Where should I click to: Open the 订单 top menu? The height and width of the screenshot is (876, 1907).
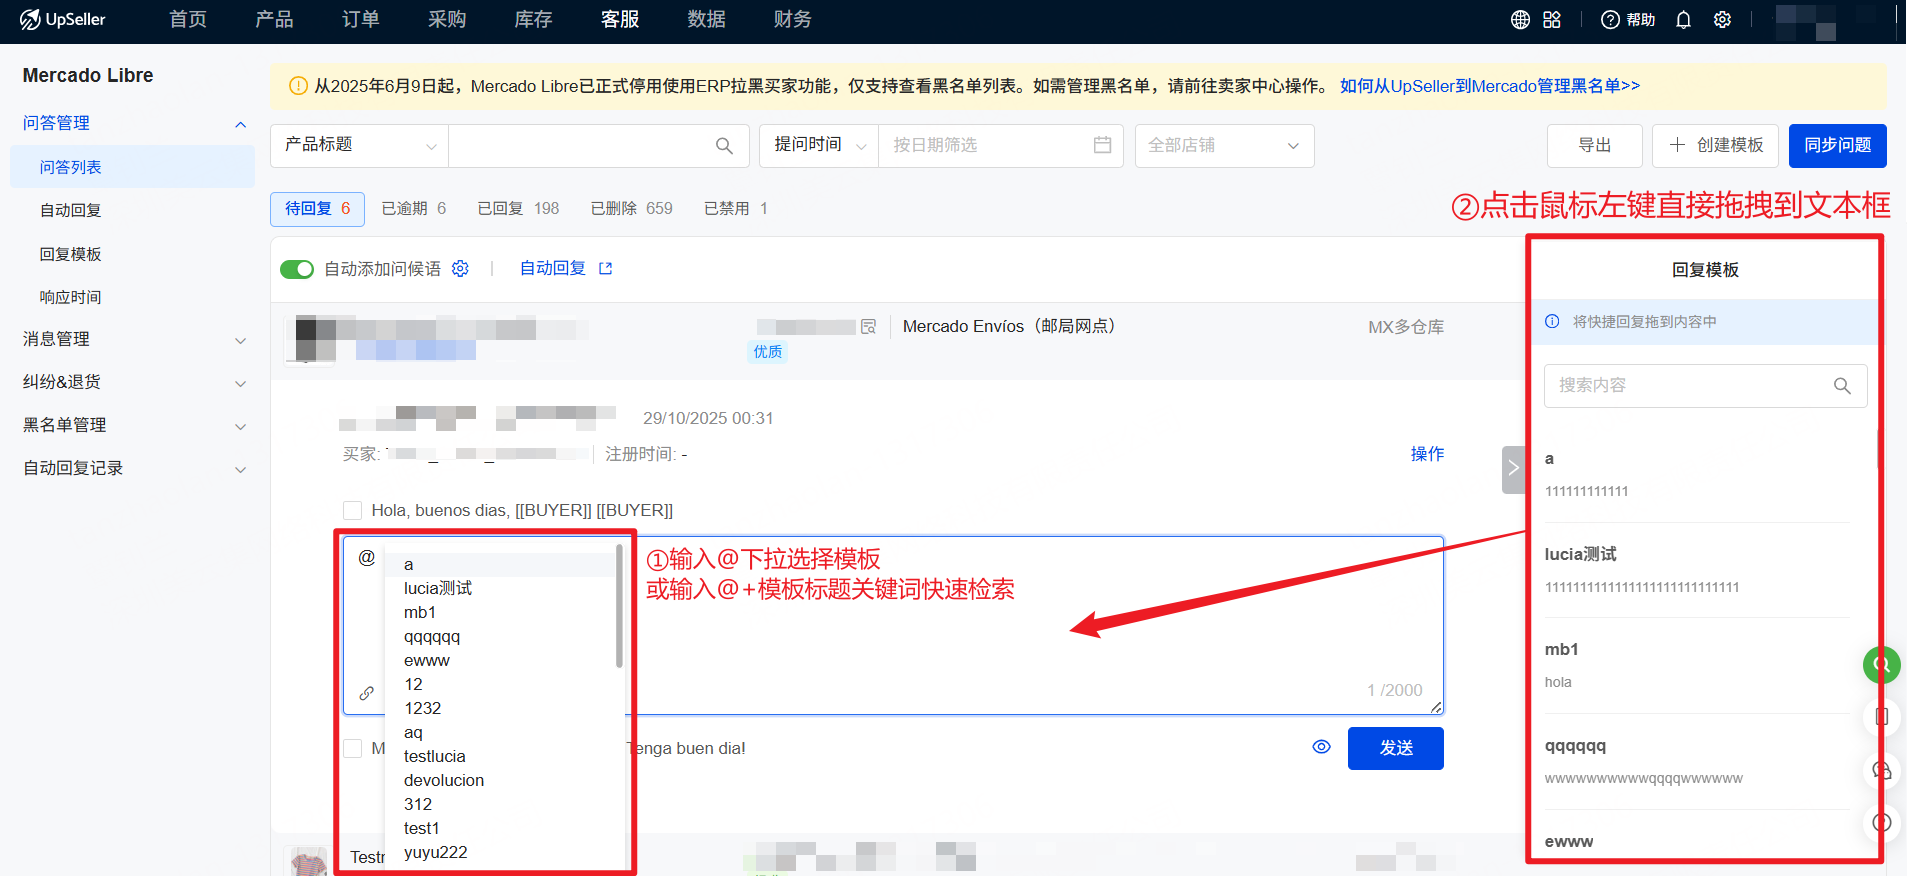[360, 20]
